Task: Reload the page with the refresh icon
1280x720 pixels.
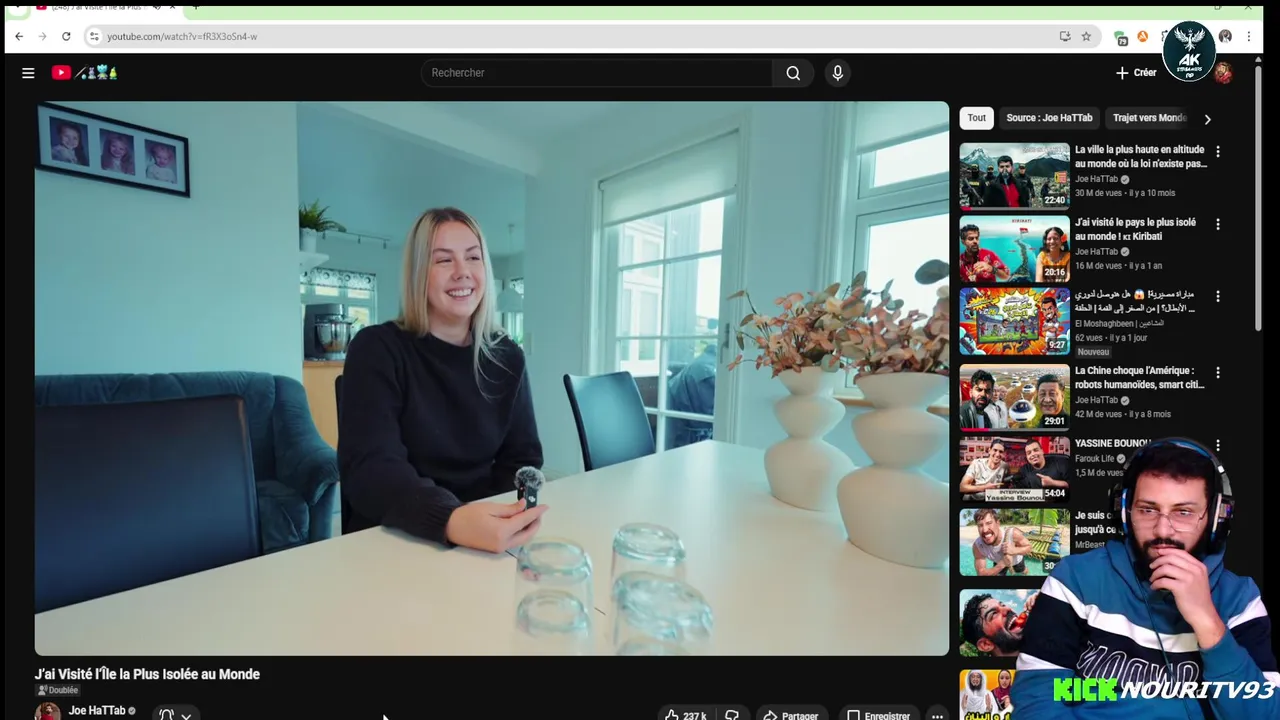Action: pyautogui.click(x=66, y=36)
